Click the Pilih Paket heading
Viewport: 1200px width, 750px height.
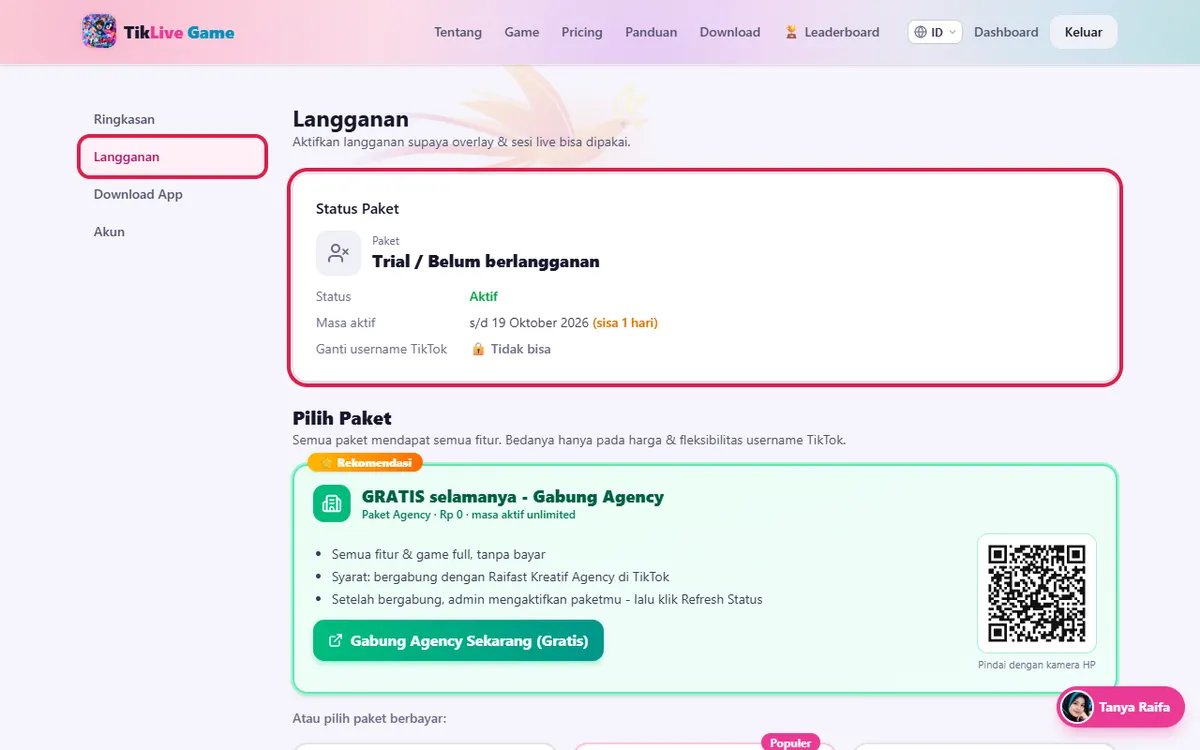(x=342, y=418)
